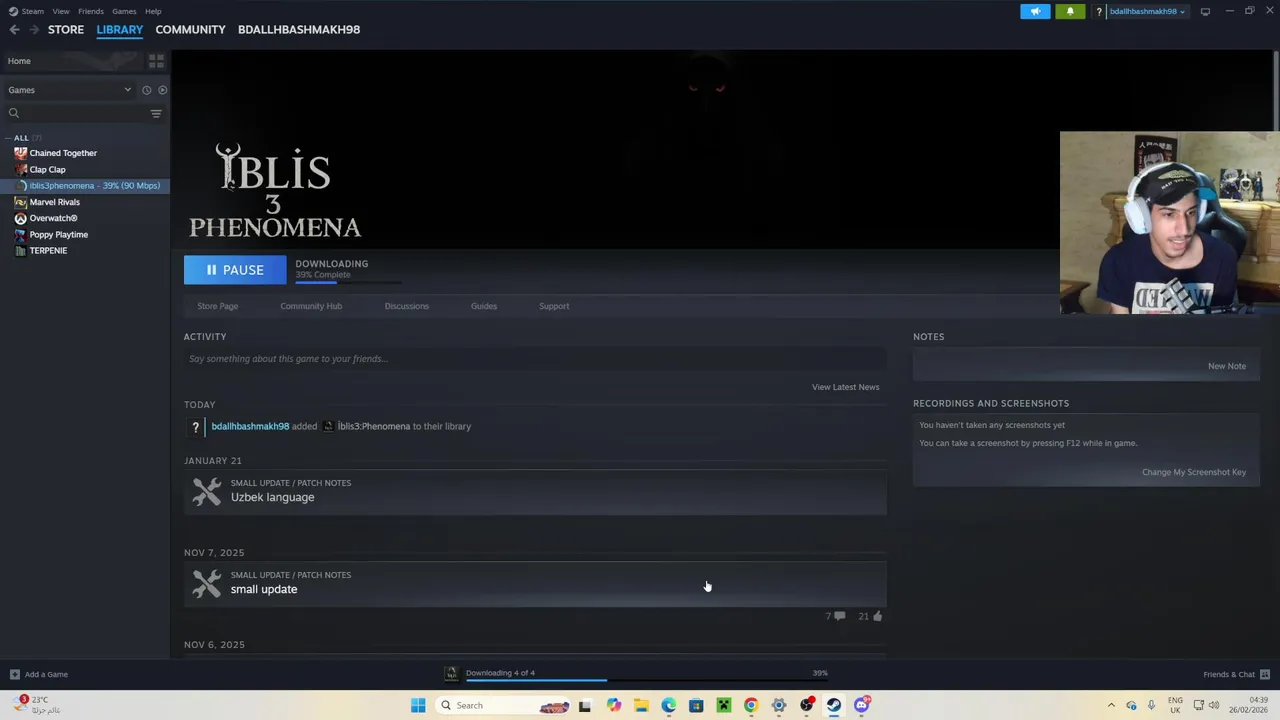Click the question mark avatar icon
Image resolution: width=1280 pixels, height=720 pixels.
1099,12
